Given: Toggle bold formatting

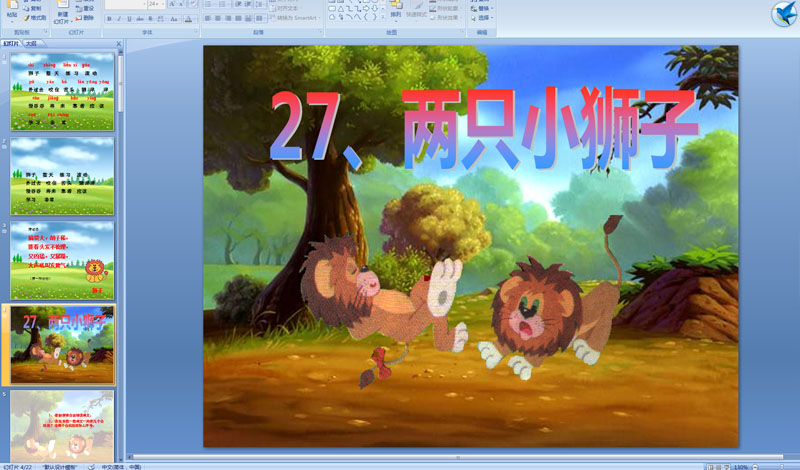Looking at the screenshot, I should click(109, 19).
